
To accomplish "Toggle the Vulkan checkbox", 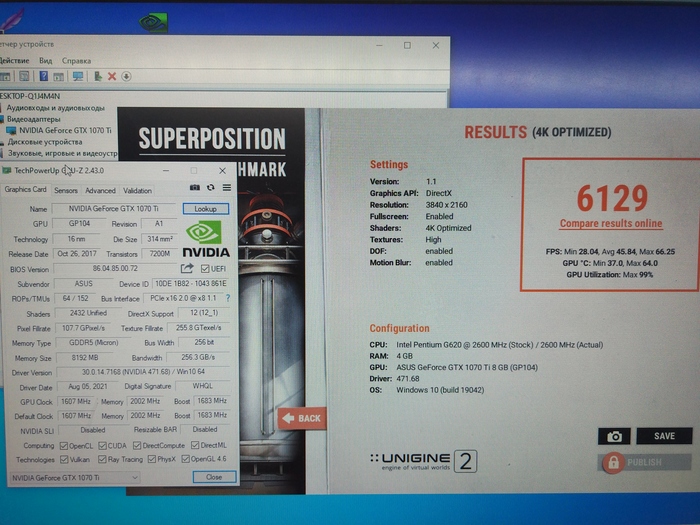I will (x=63, y=459).
